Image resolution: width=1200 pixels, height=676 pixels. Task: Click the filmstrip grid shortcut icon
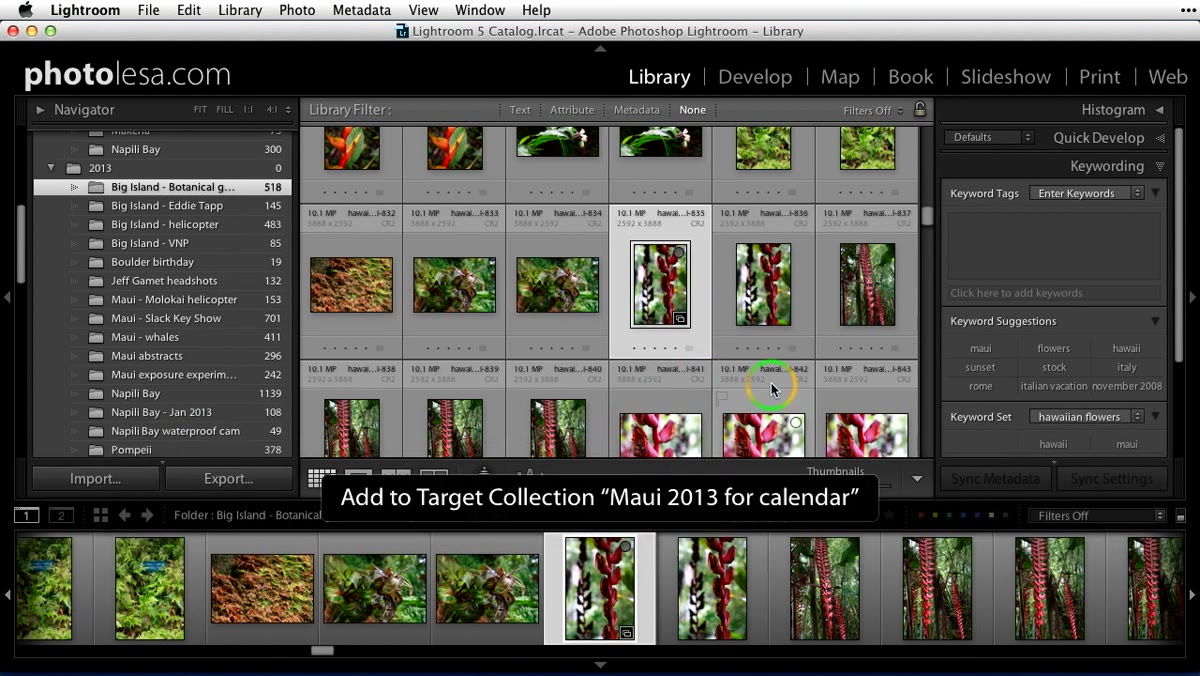pyautogui.click(x=100, y=515)
